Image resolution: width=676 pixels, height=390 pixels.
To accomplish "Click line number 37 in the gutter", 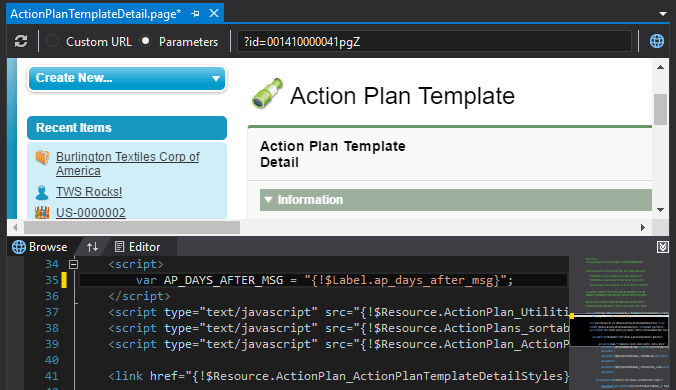I will tap(52, 312).
